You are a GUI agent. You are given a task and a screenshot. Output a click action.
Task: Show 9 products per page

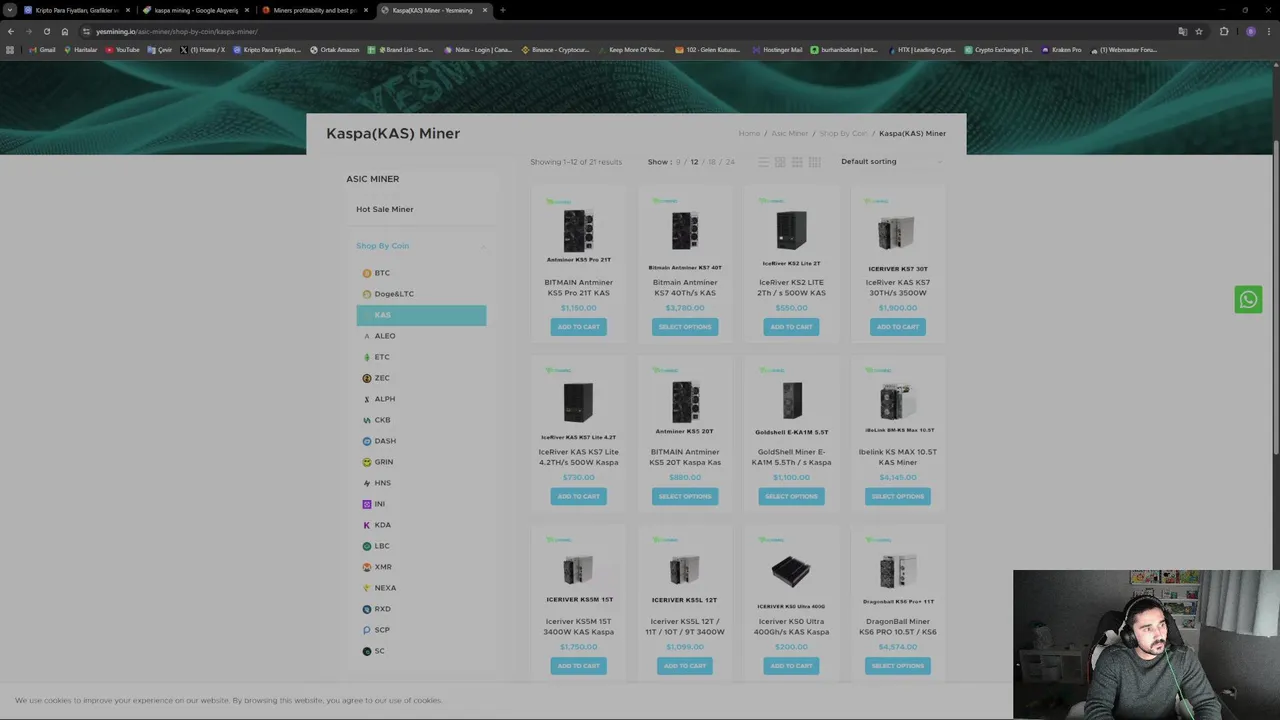pos(678,162)
